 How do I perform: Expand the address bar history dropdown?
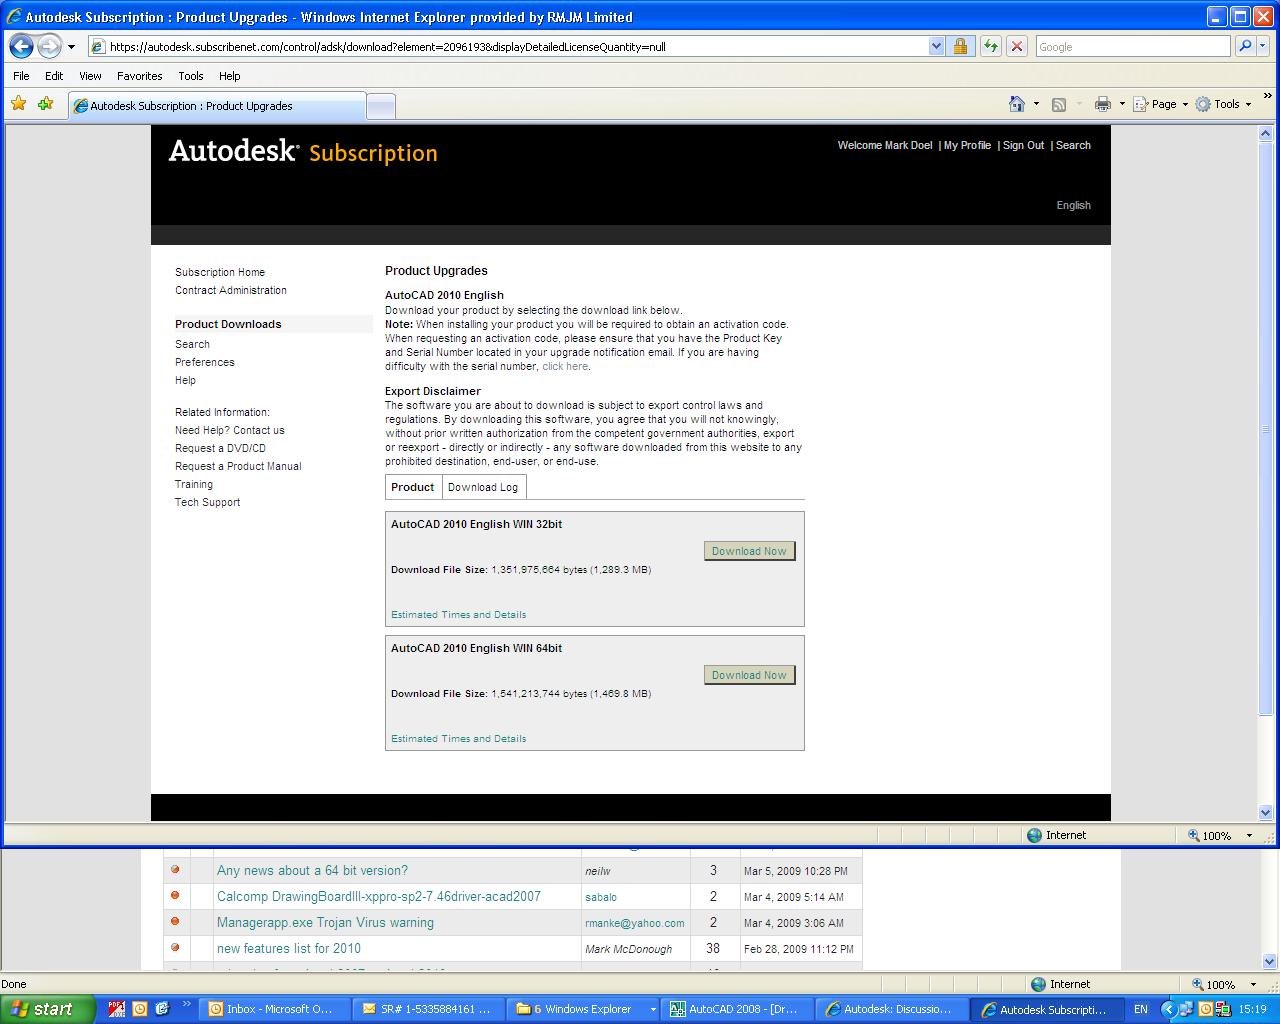(936, 46)
